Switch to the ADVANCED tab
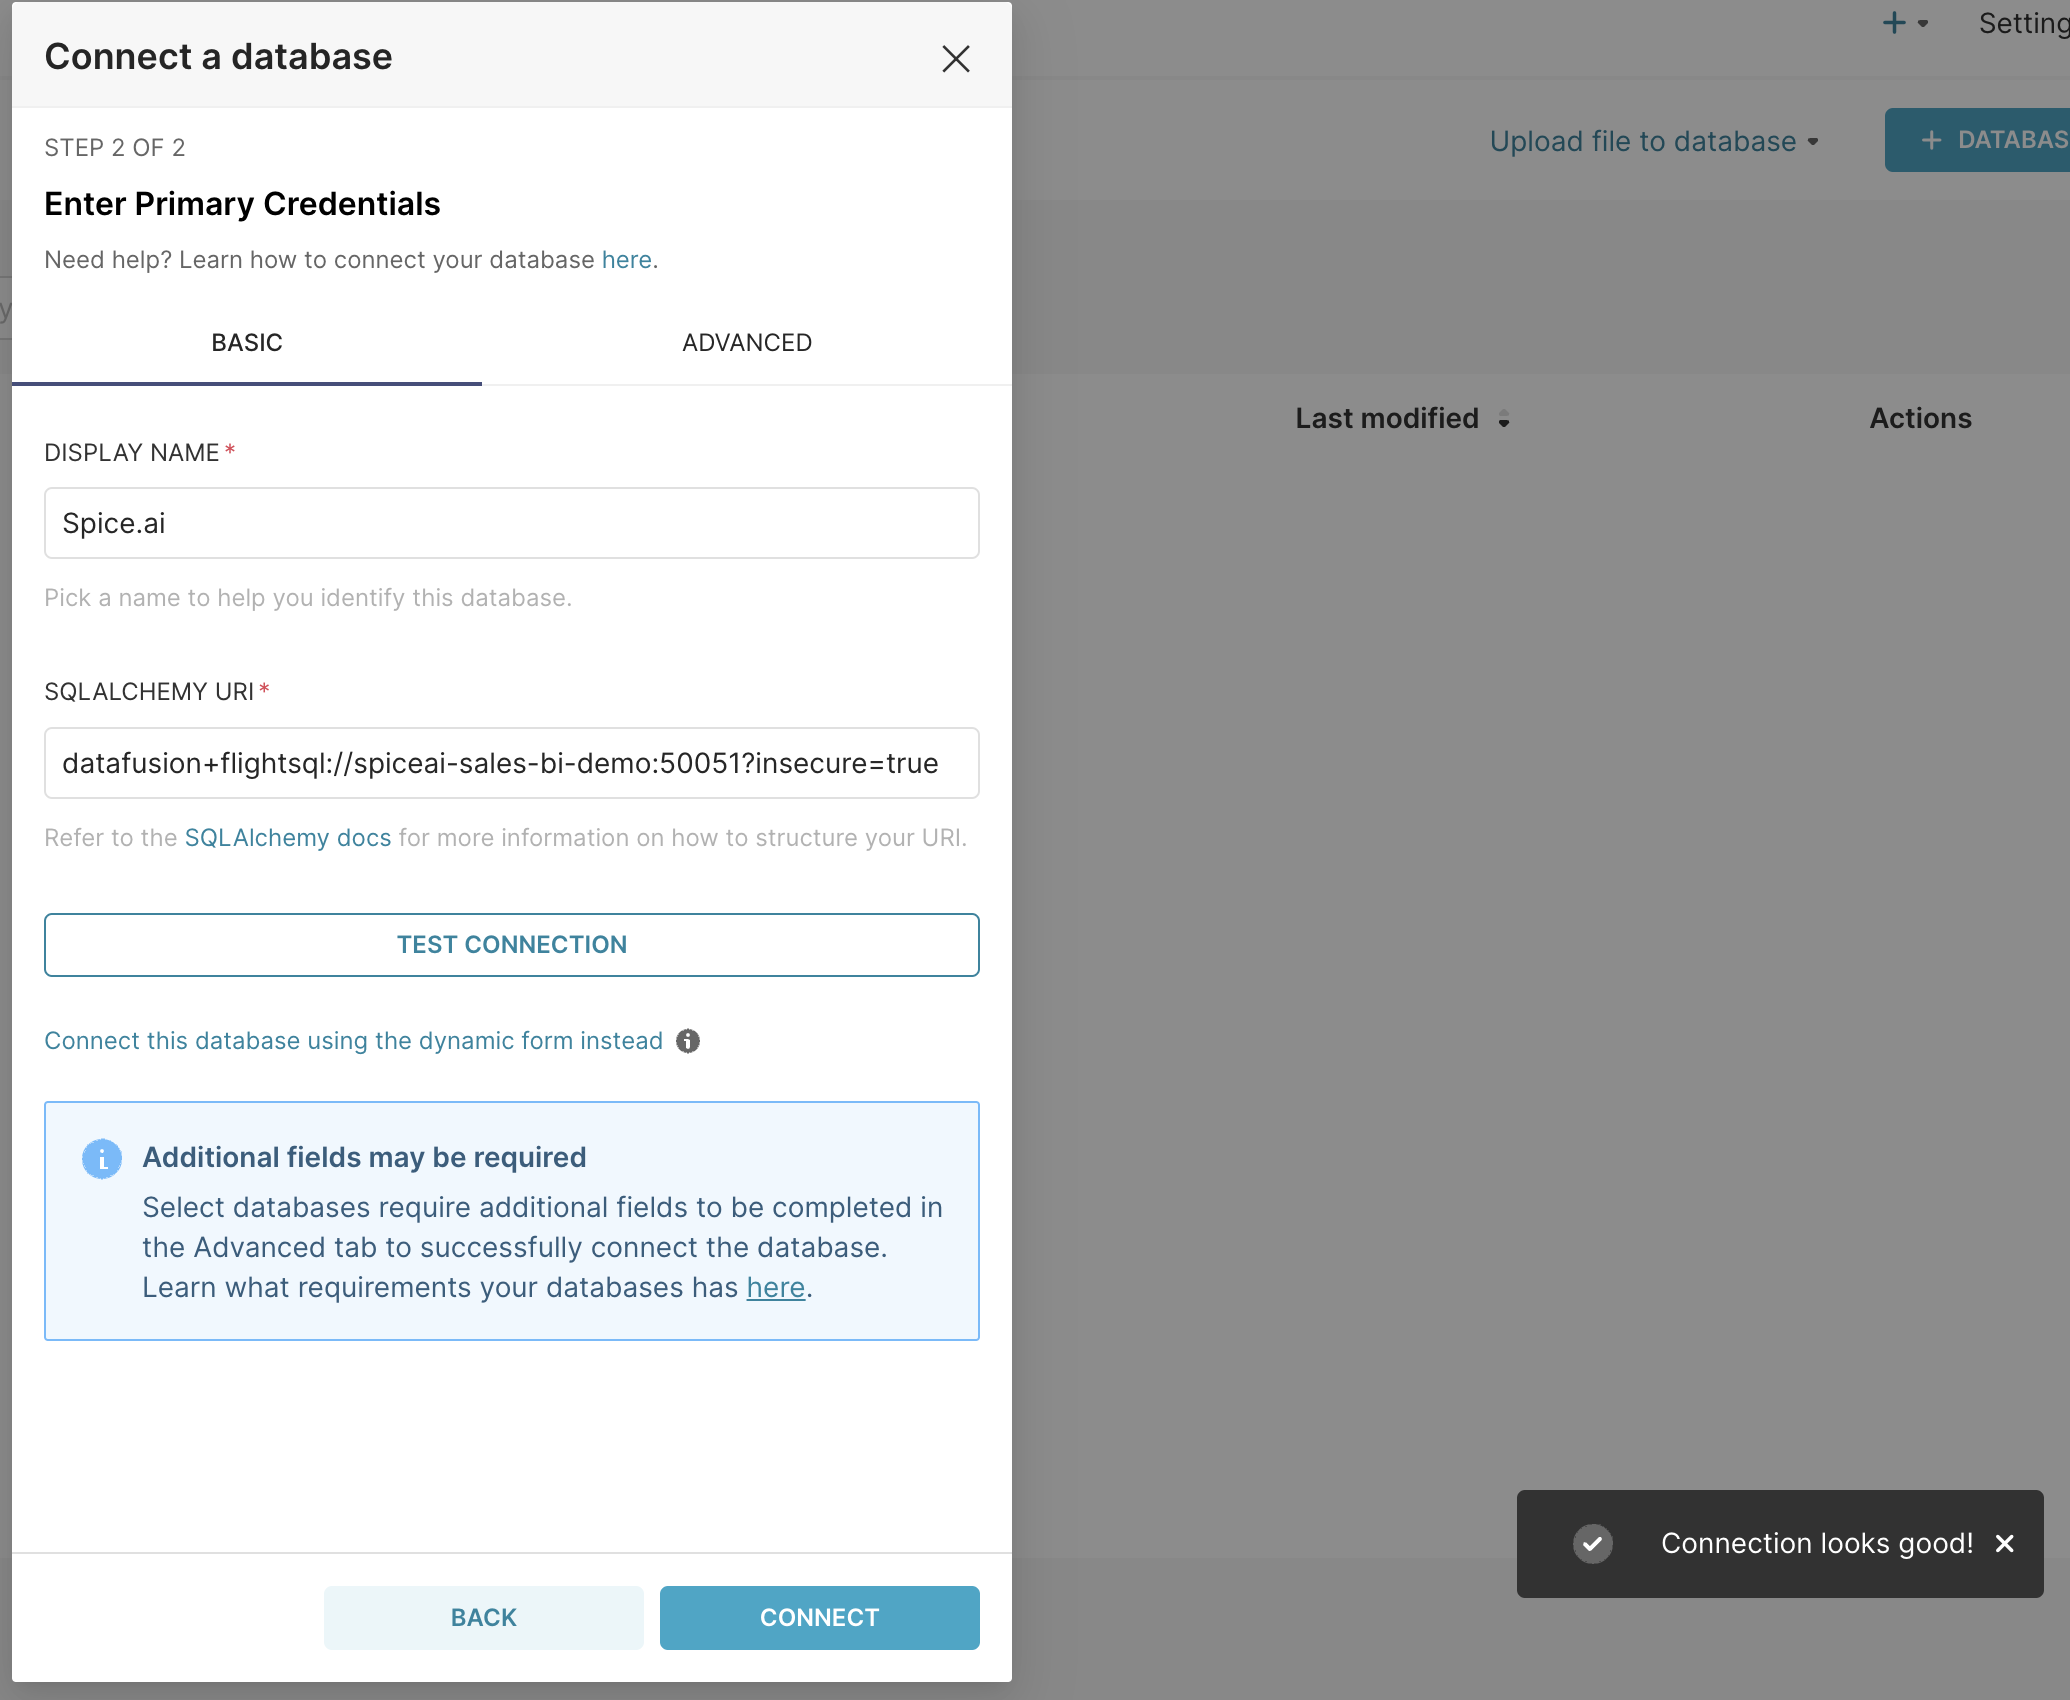This screenshot has width=2070, height=1700. coord(746,343)
